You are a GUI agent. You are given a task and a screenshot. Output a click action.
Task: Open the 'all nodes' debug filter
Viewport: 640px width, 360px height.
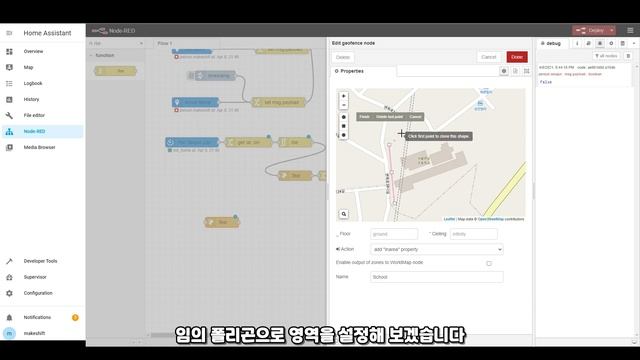coord(606,56)
